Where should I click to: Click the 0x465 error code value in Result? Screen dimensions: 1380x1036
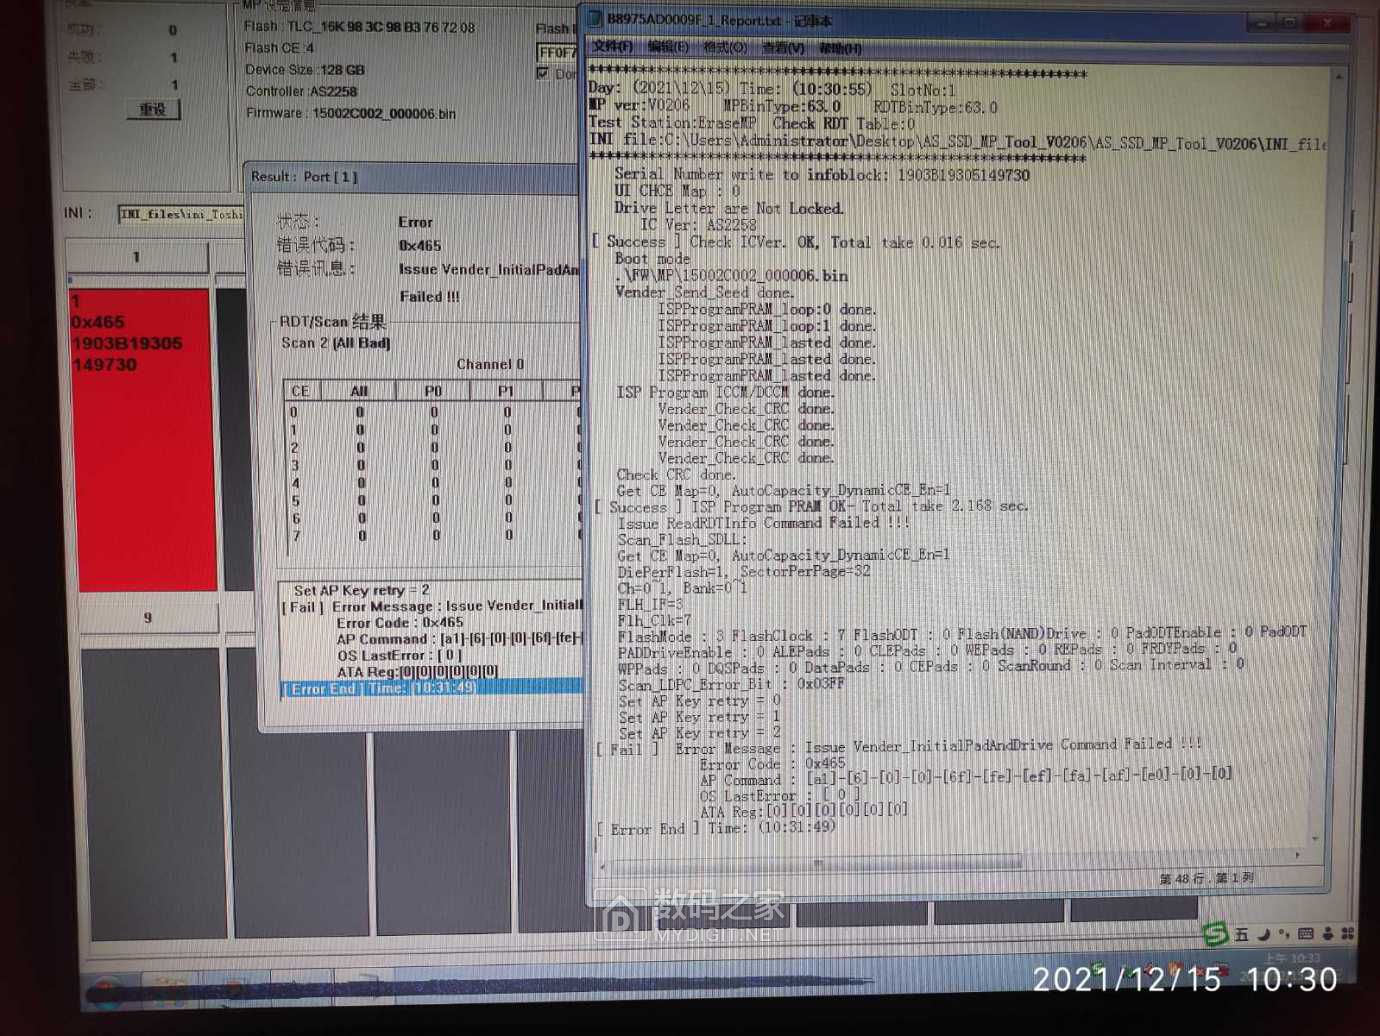click(420, 245)
